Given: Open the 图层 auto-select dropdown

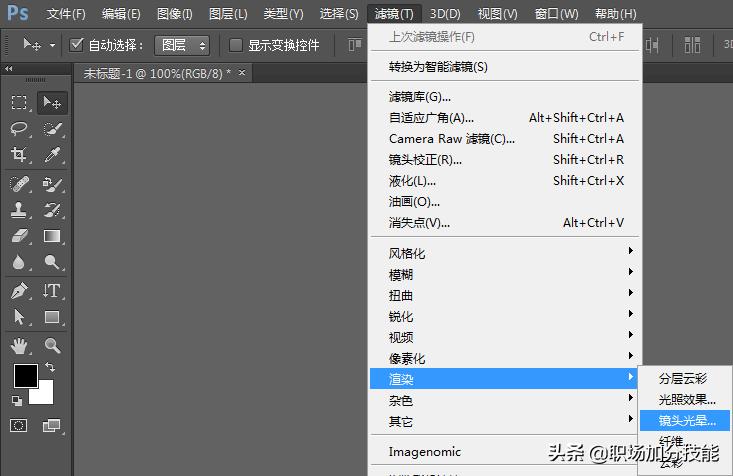Looking at the screenshot, I should coord(181,45).
